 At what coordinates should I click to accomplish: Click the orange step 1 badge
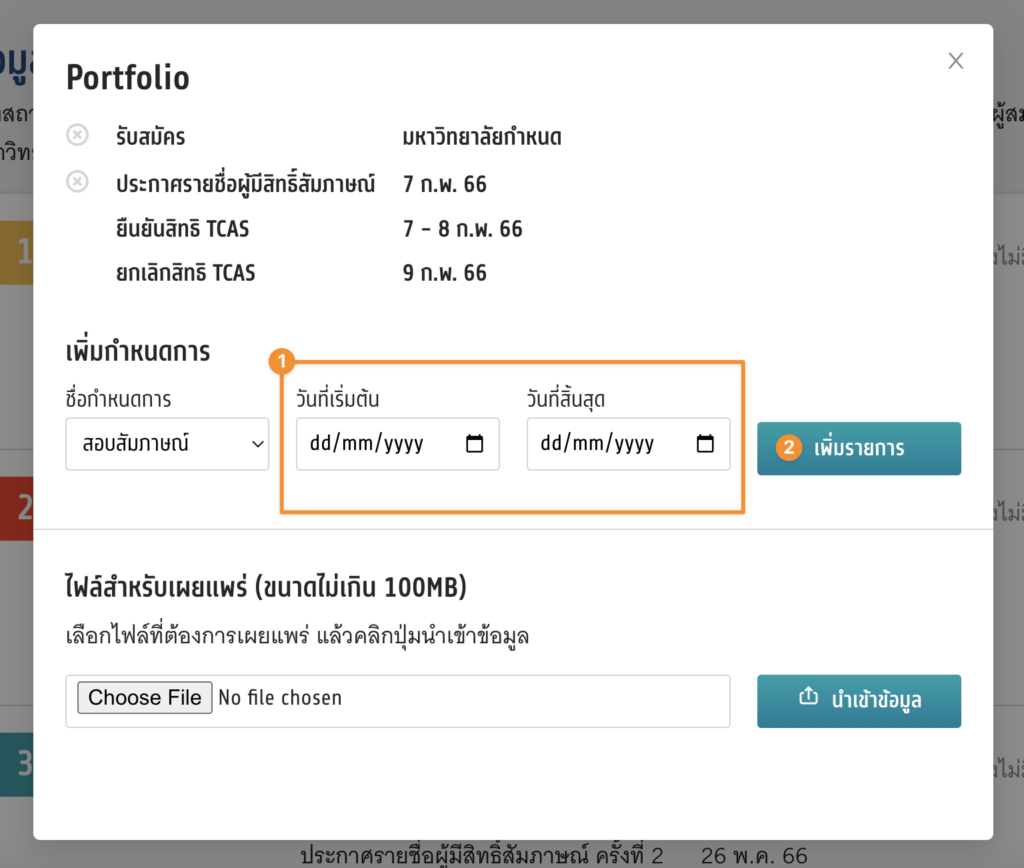coord(282,360)
